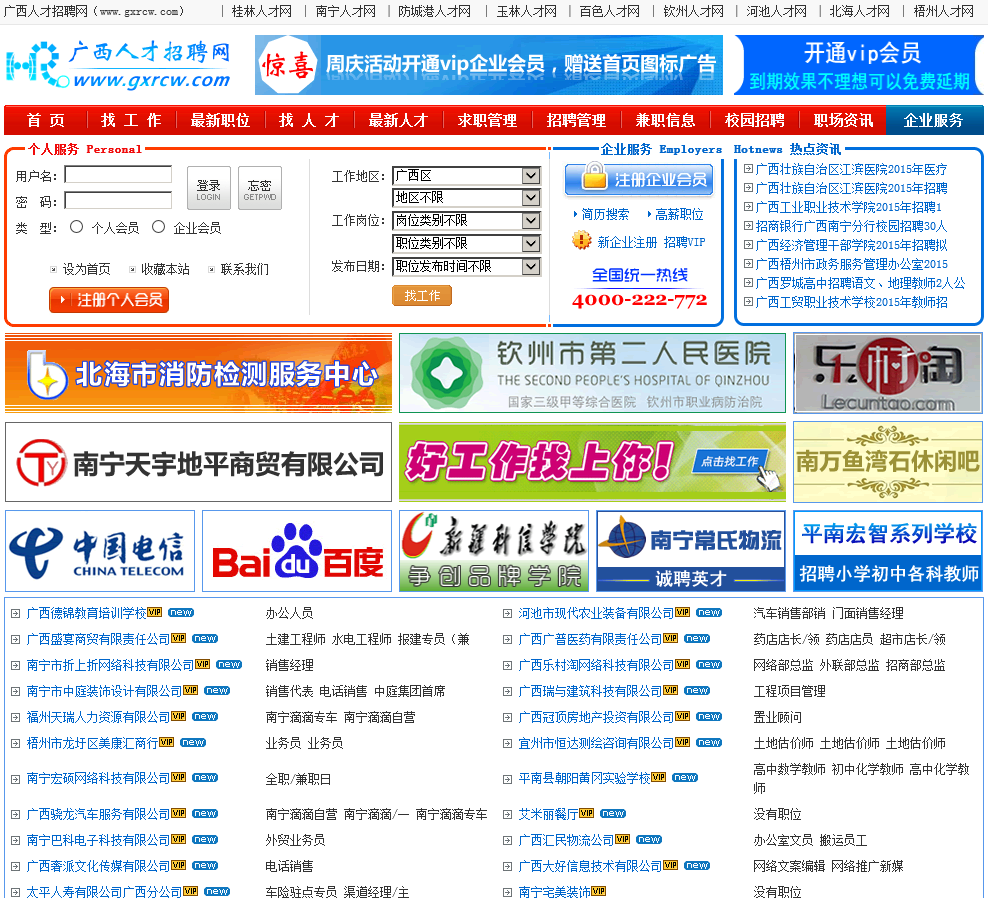The height and width of the screenshot is (898, 988).
Task: Open the 钦州市第二人民医院 banner ad
Action: 592,373
